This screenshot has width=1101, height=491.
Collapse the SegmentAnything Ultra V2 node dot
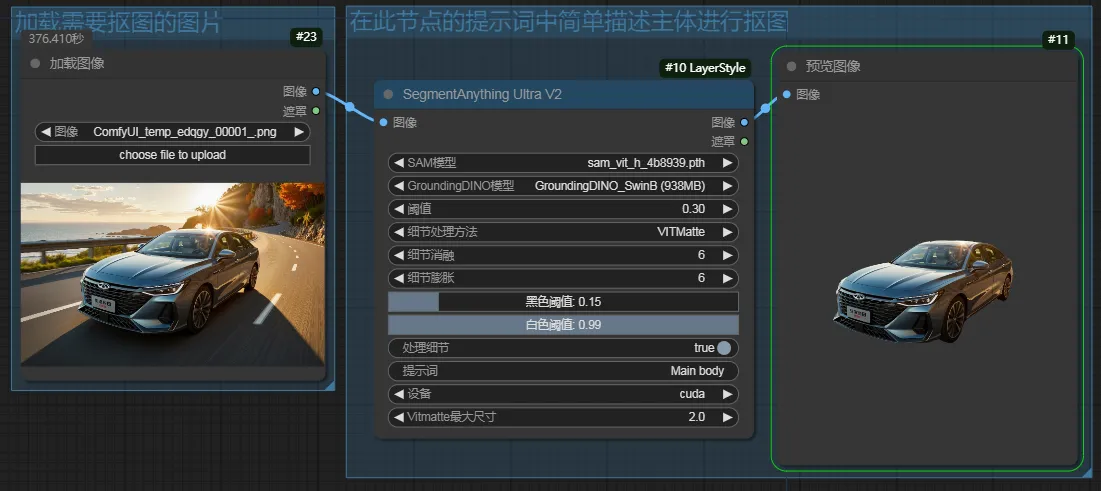[x=388, y=95]
